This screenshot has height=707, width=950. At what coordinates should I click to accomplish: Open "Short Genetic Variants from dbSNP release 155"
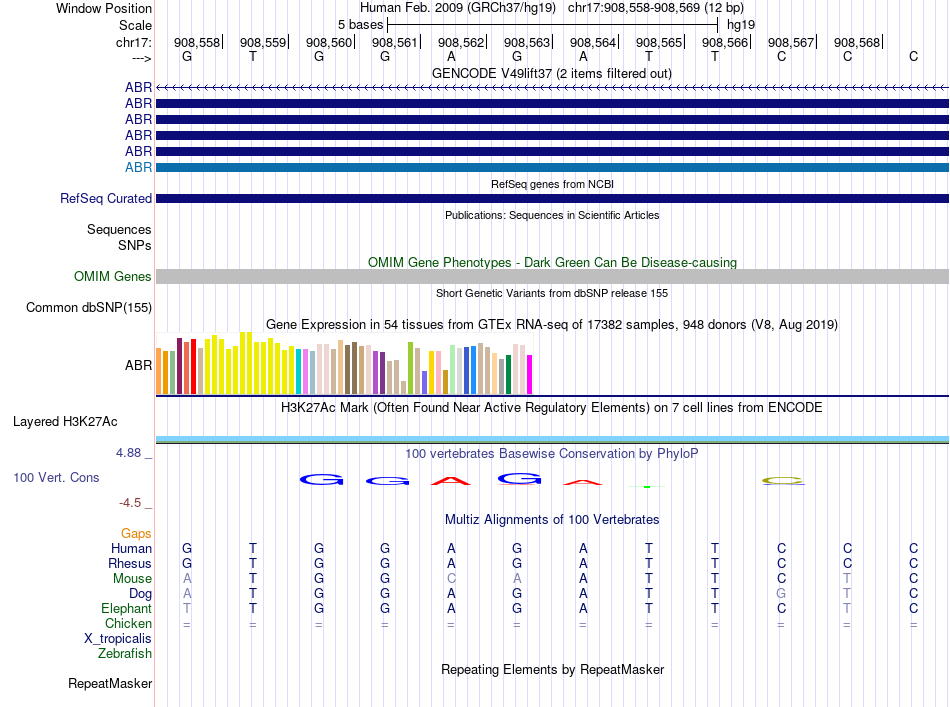[552, 293]
